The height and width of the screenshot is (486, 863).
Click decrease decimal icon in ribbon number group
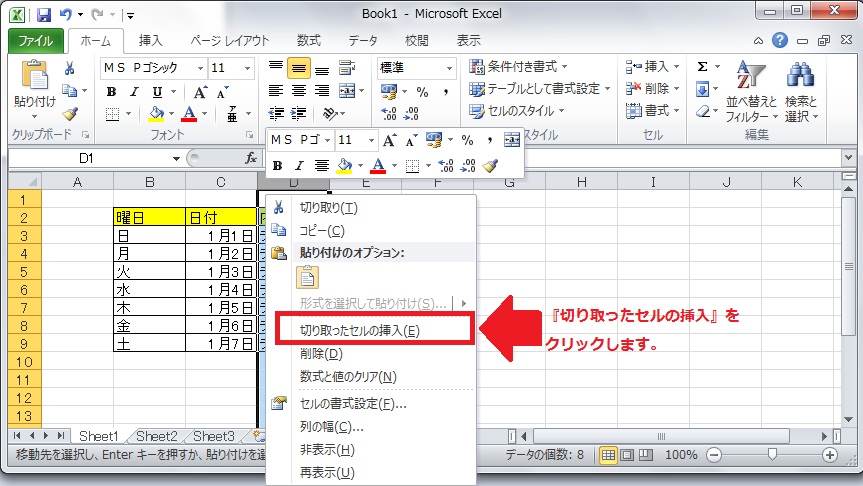click(411, 113)
